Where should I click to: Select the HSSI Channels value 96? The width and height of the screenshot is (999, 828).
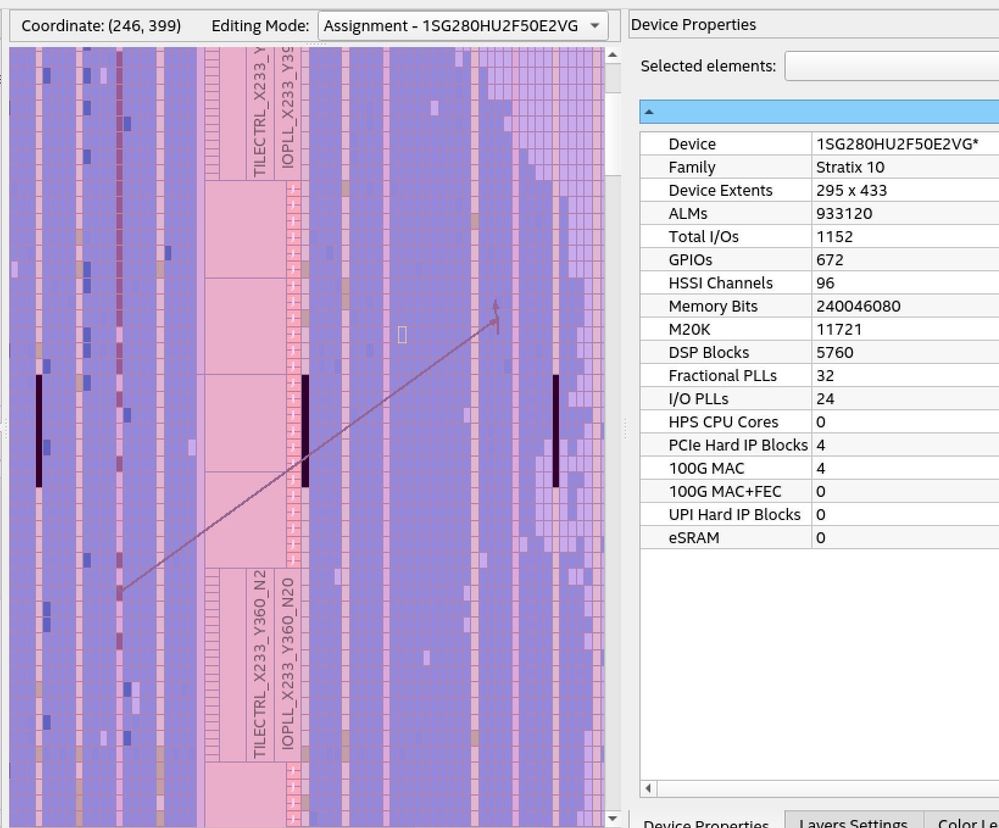click(x=825, y=283)
